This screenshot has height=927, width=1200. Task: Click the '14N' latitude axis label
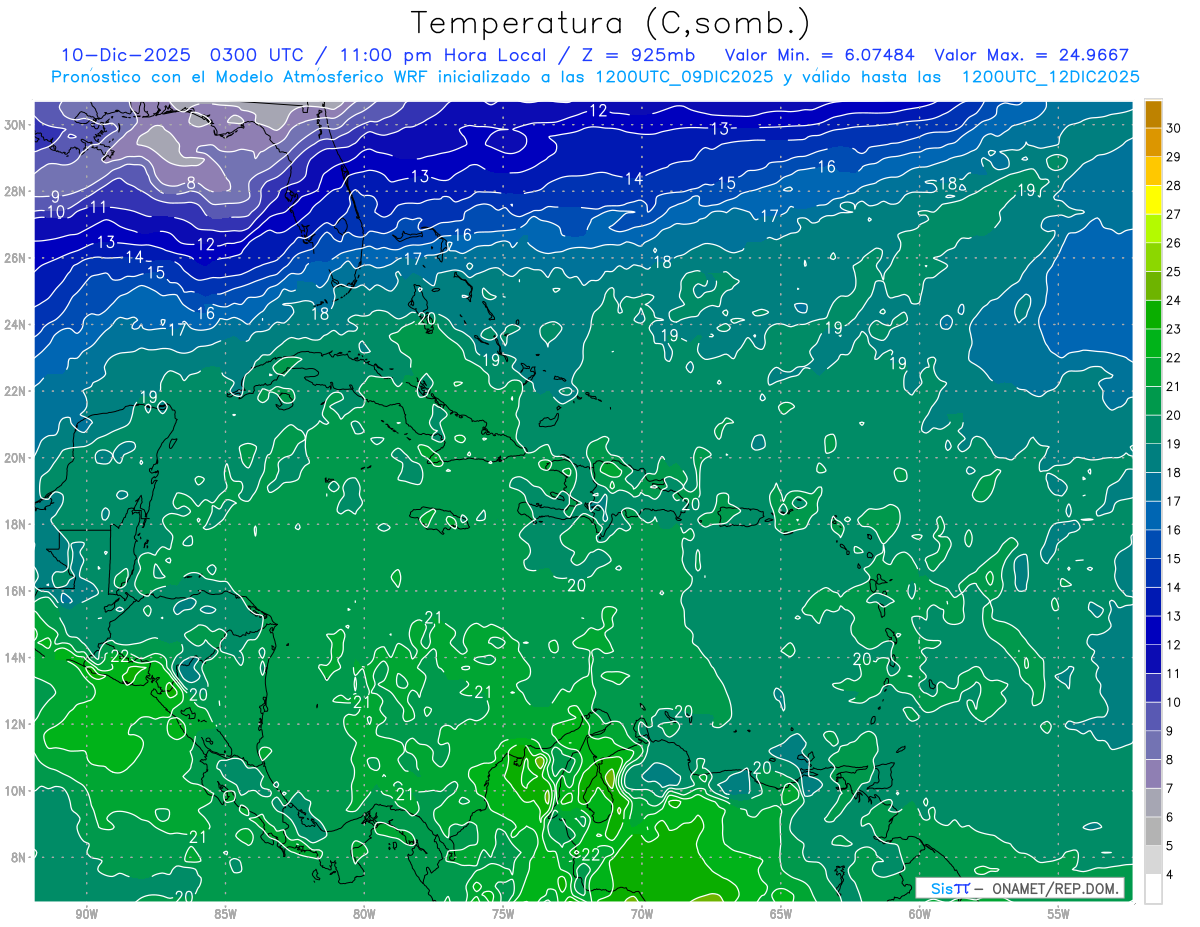(x=17, y=657)
